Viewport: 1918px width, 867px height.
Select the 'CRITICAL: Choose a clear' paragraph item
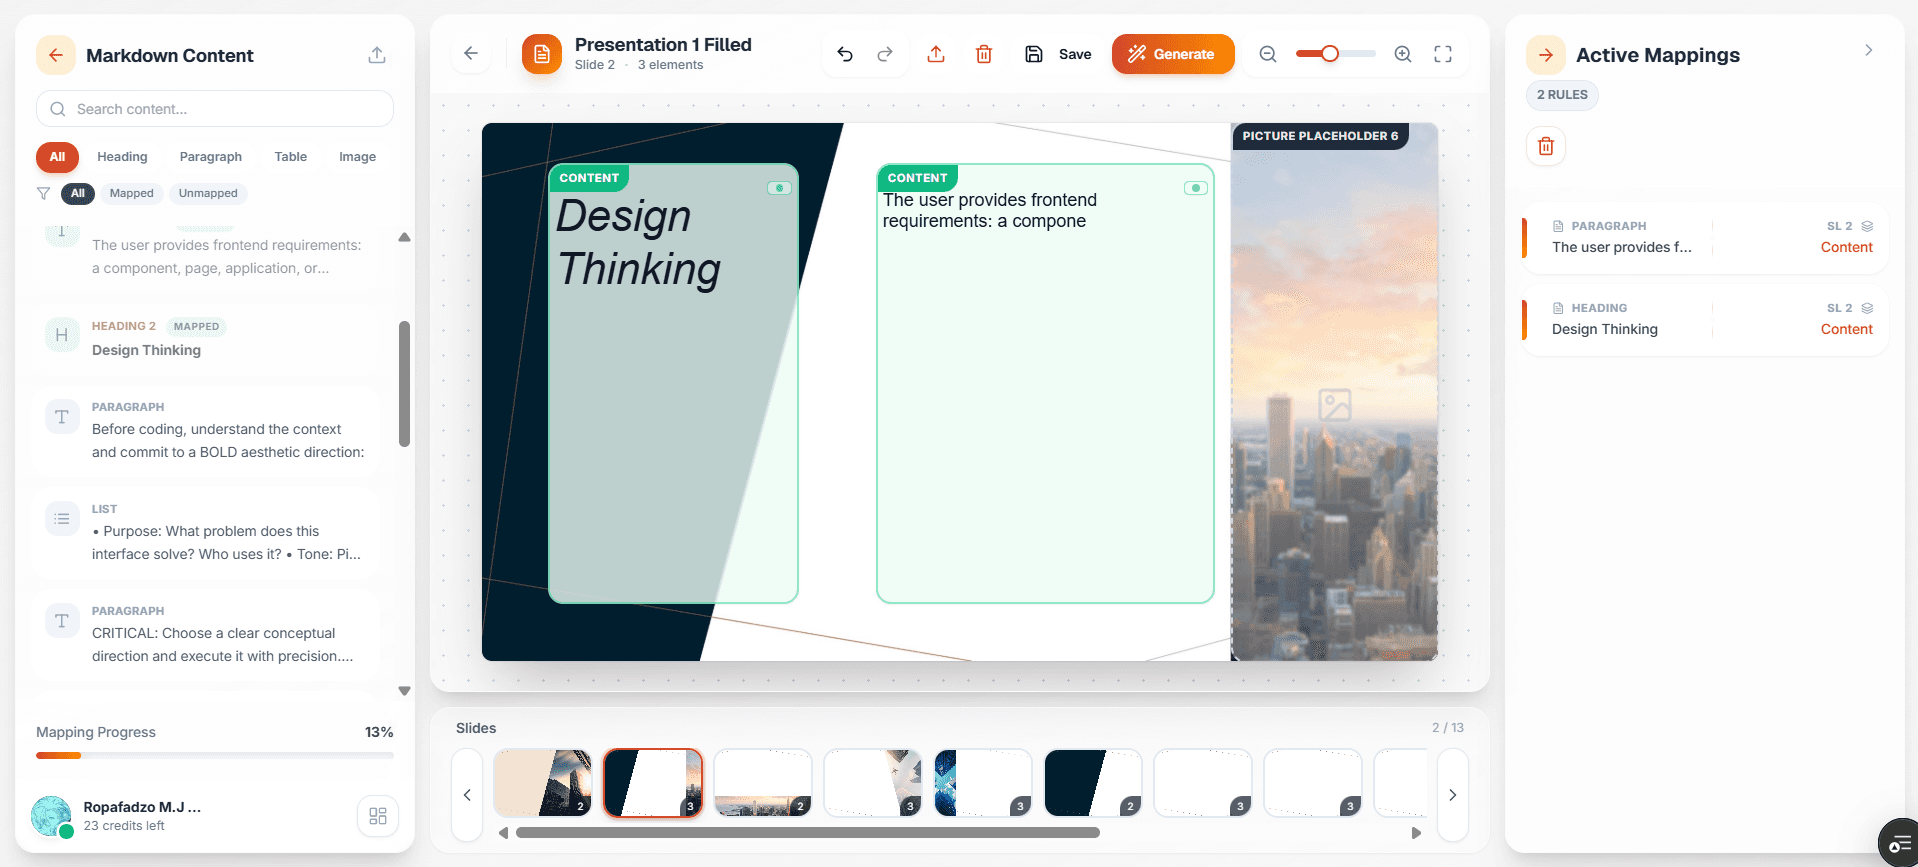206,634
